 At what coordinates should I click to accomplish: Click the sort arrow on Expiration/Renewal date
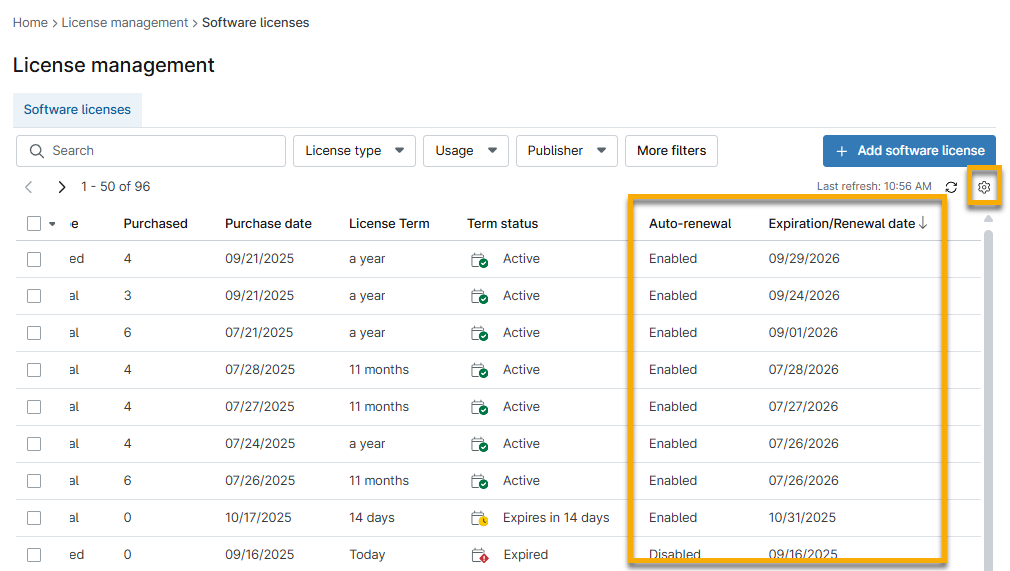point(923,224)
